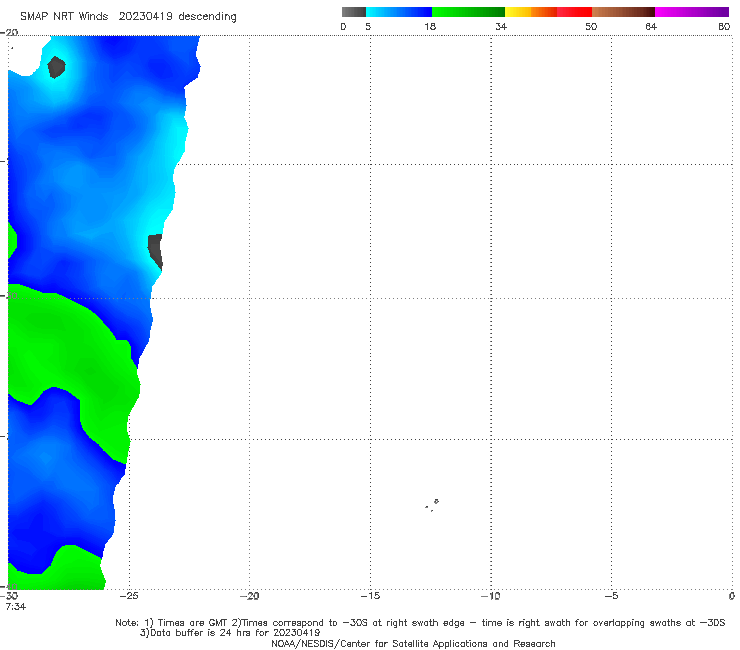The height and width of the screenshot is (650, 740).
Task: Click the NOAA/NESDIS credit line
Action: pyautogui.click(x=413, y=644)
